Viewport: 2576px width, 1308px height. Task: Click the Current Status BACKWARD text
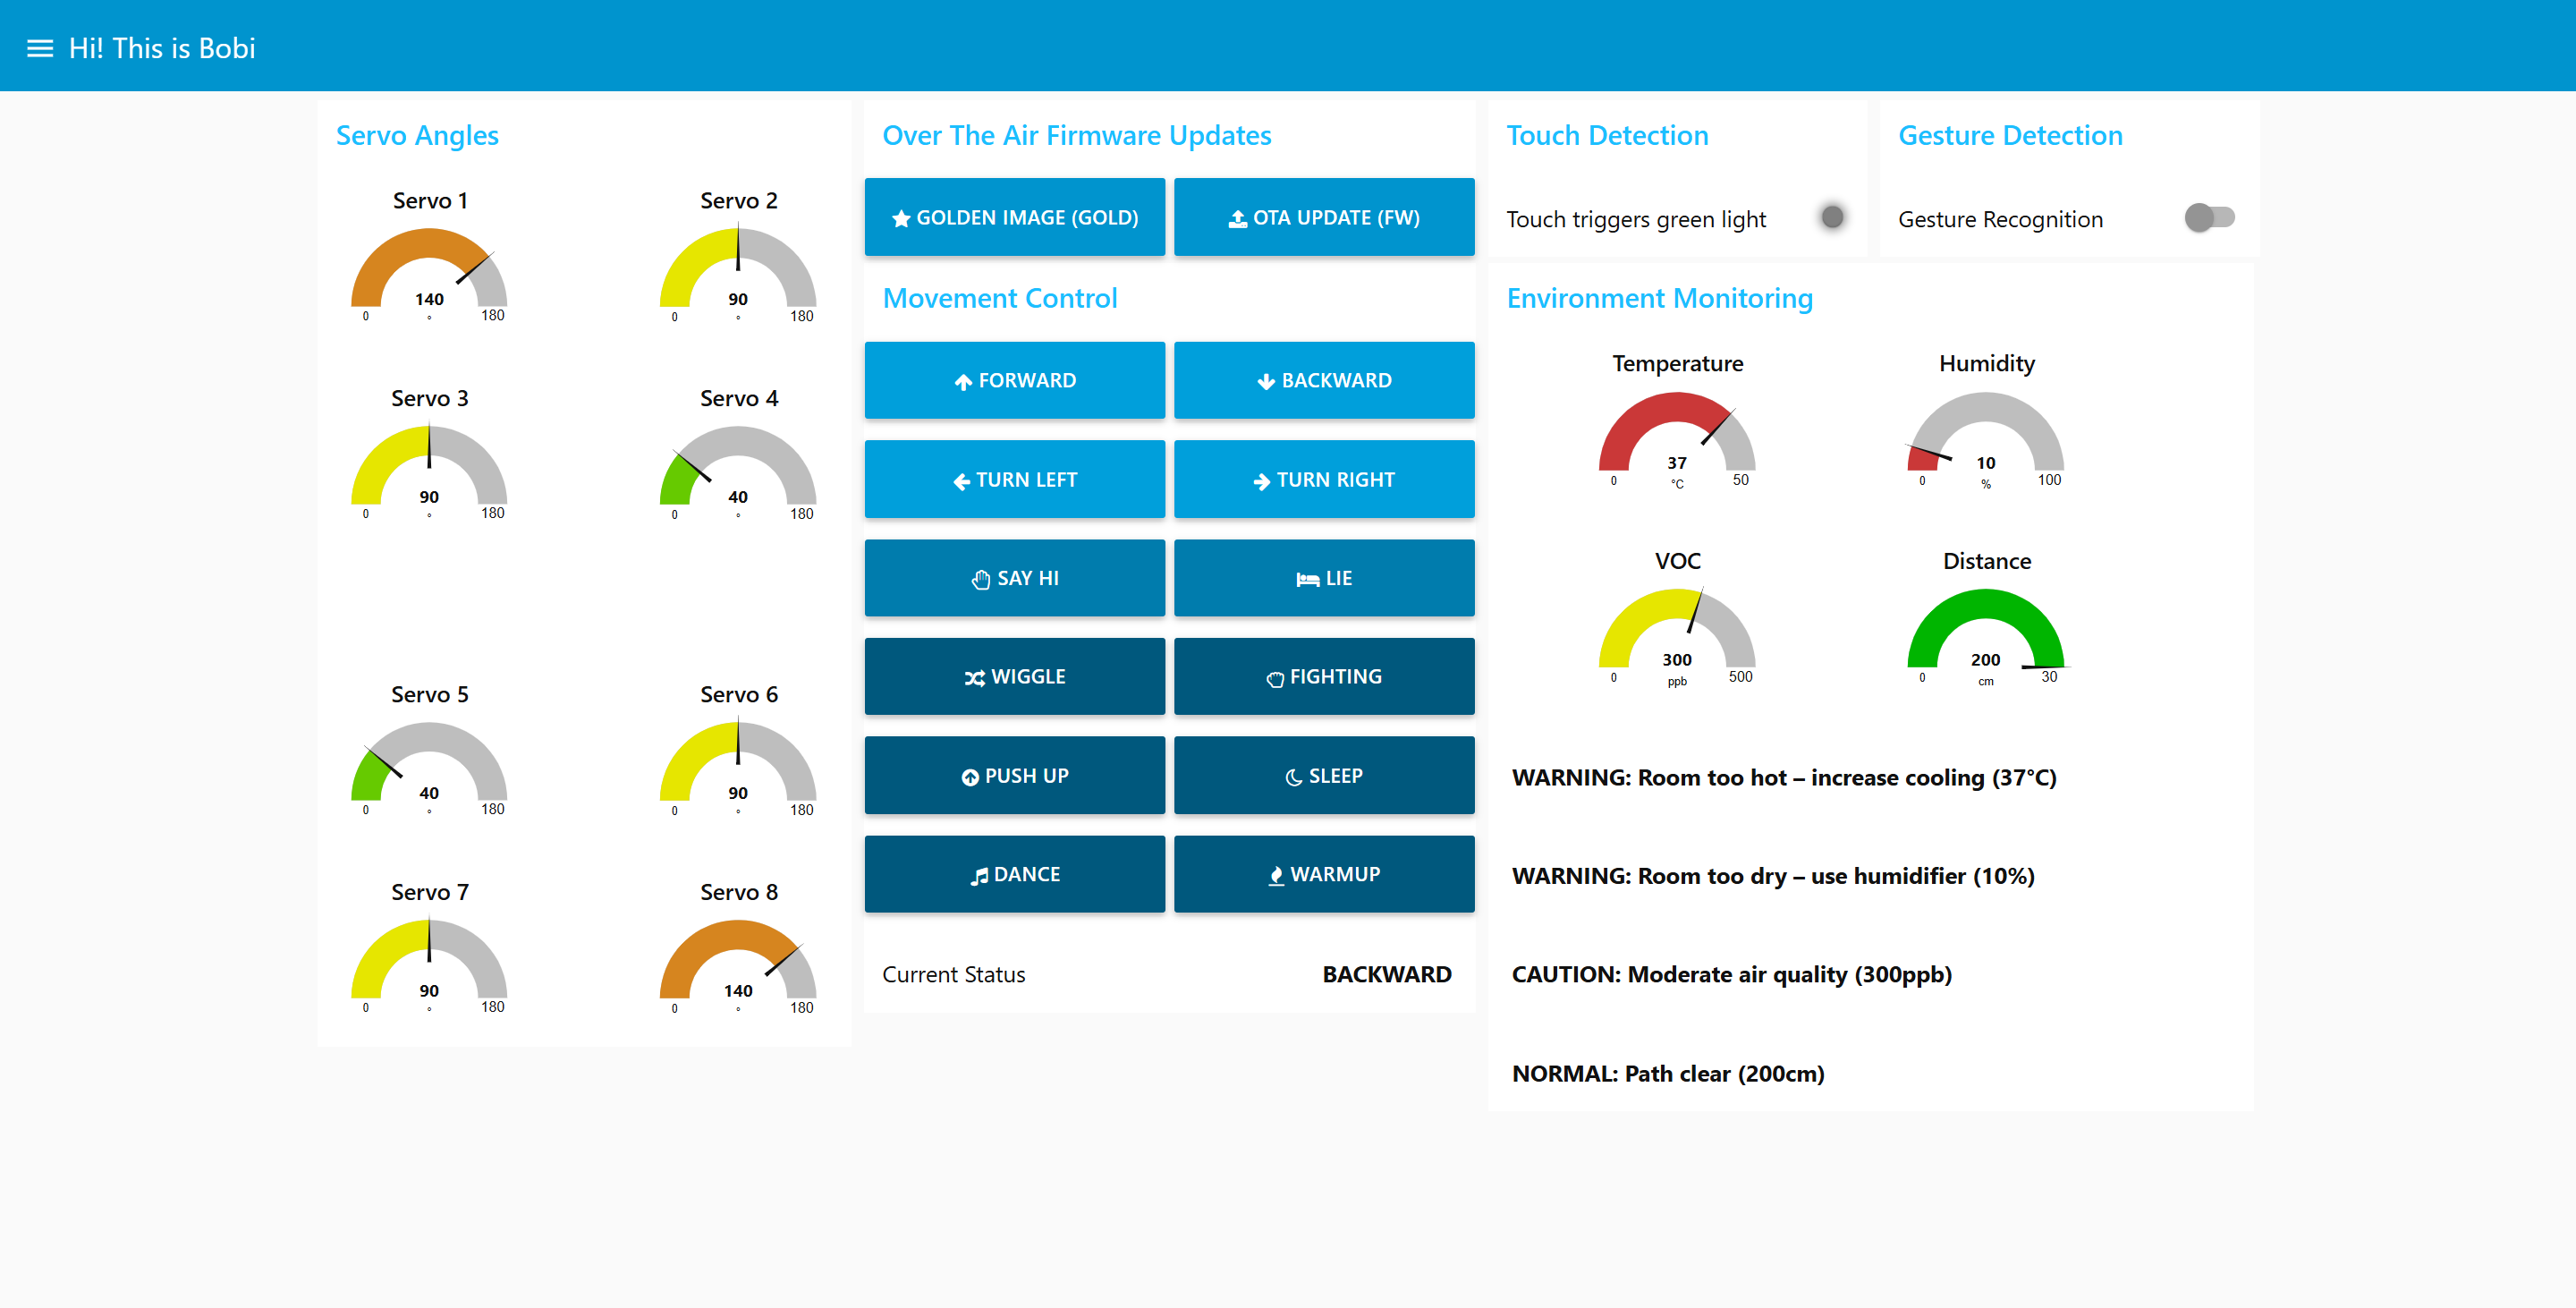1387,973
